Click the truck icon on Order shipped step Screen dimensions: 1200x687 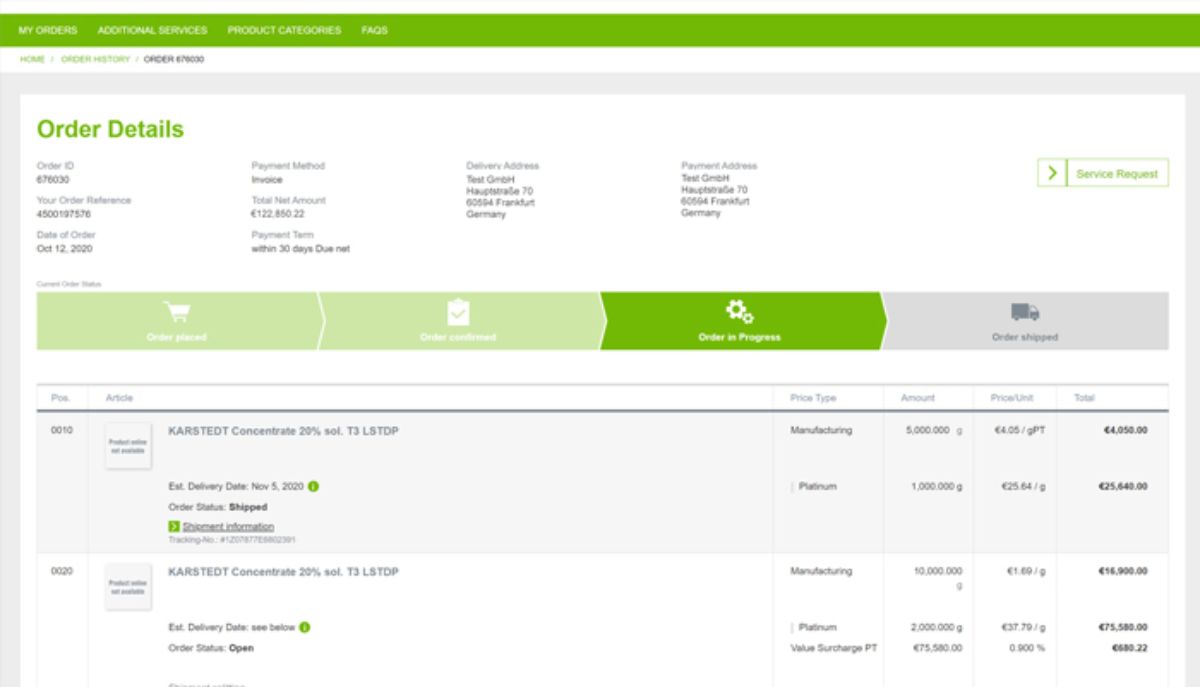click(1023, 311)
